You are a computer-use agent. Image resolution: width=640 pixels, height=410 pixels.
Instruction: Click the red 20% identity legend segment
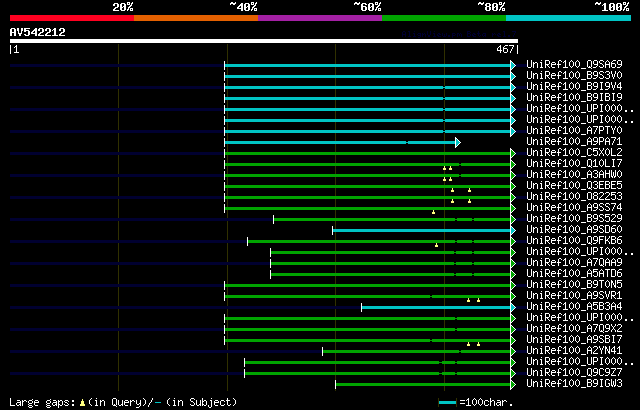(x=72, y=18)
